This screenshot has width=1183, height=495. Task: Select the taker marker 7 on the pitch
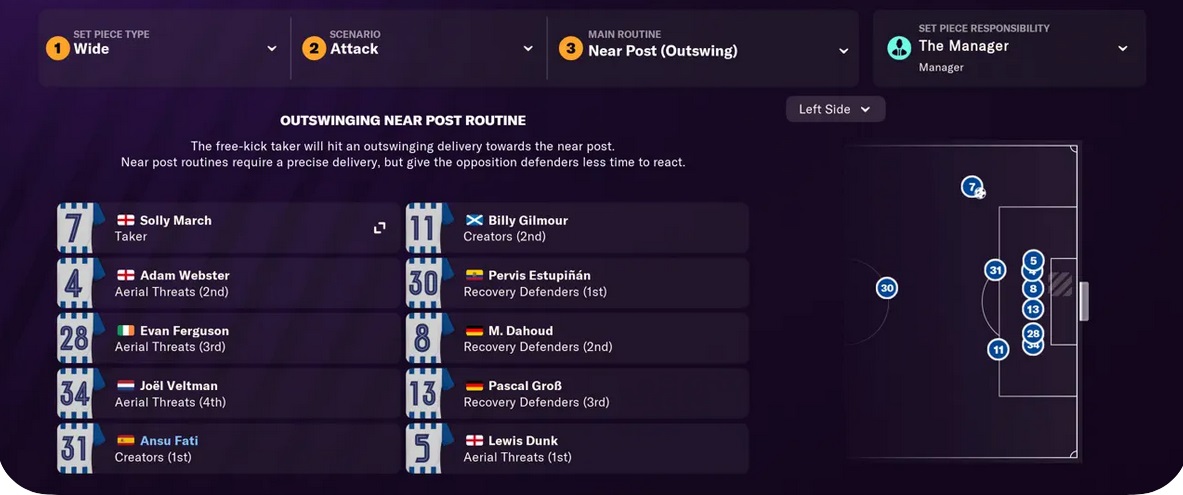[x=971, y=187]
